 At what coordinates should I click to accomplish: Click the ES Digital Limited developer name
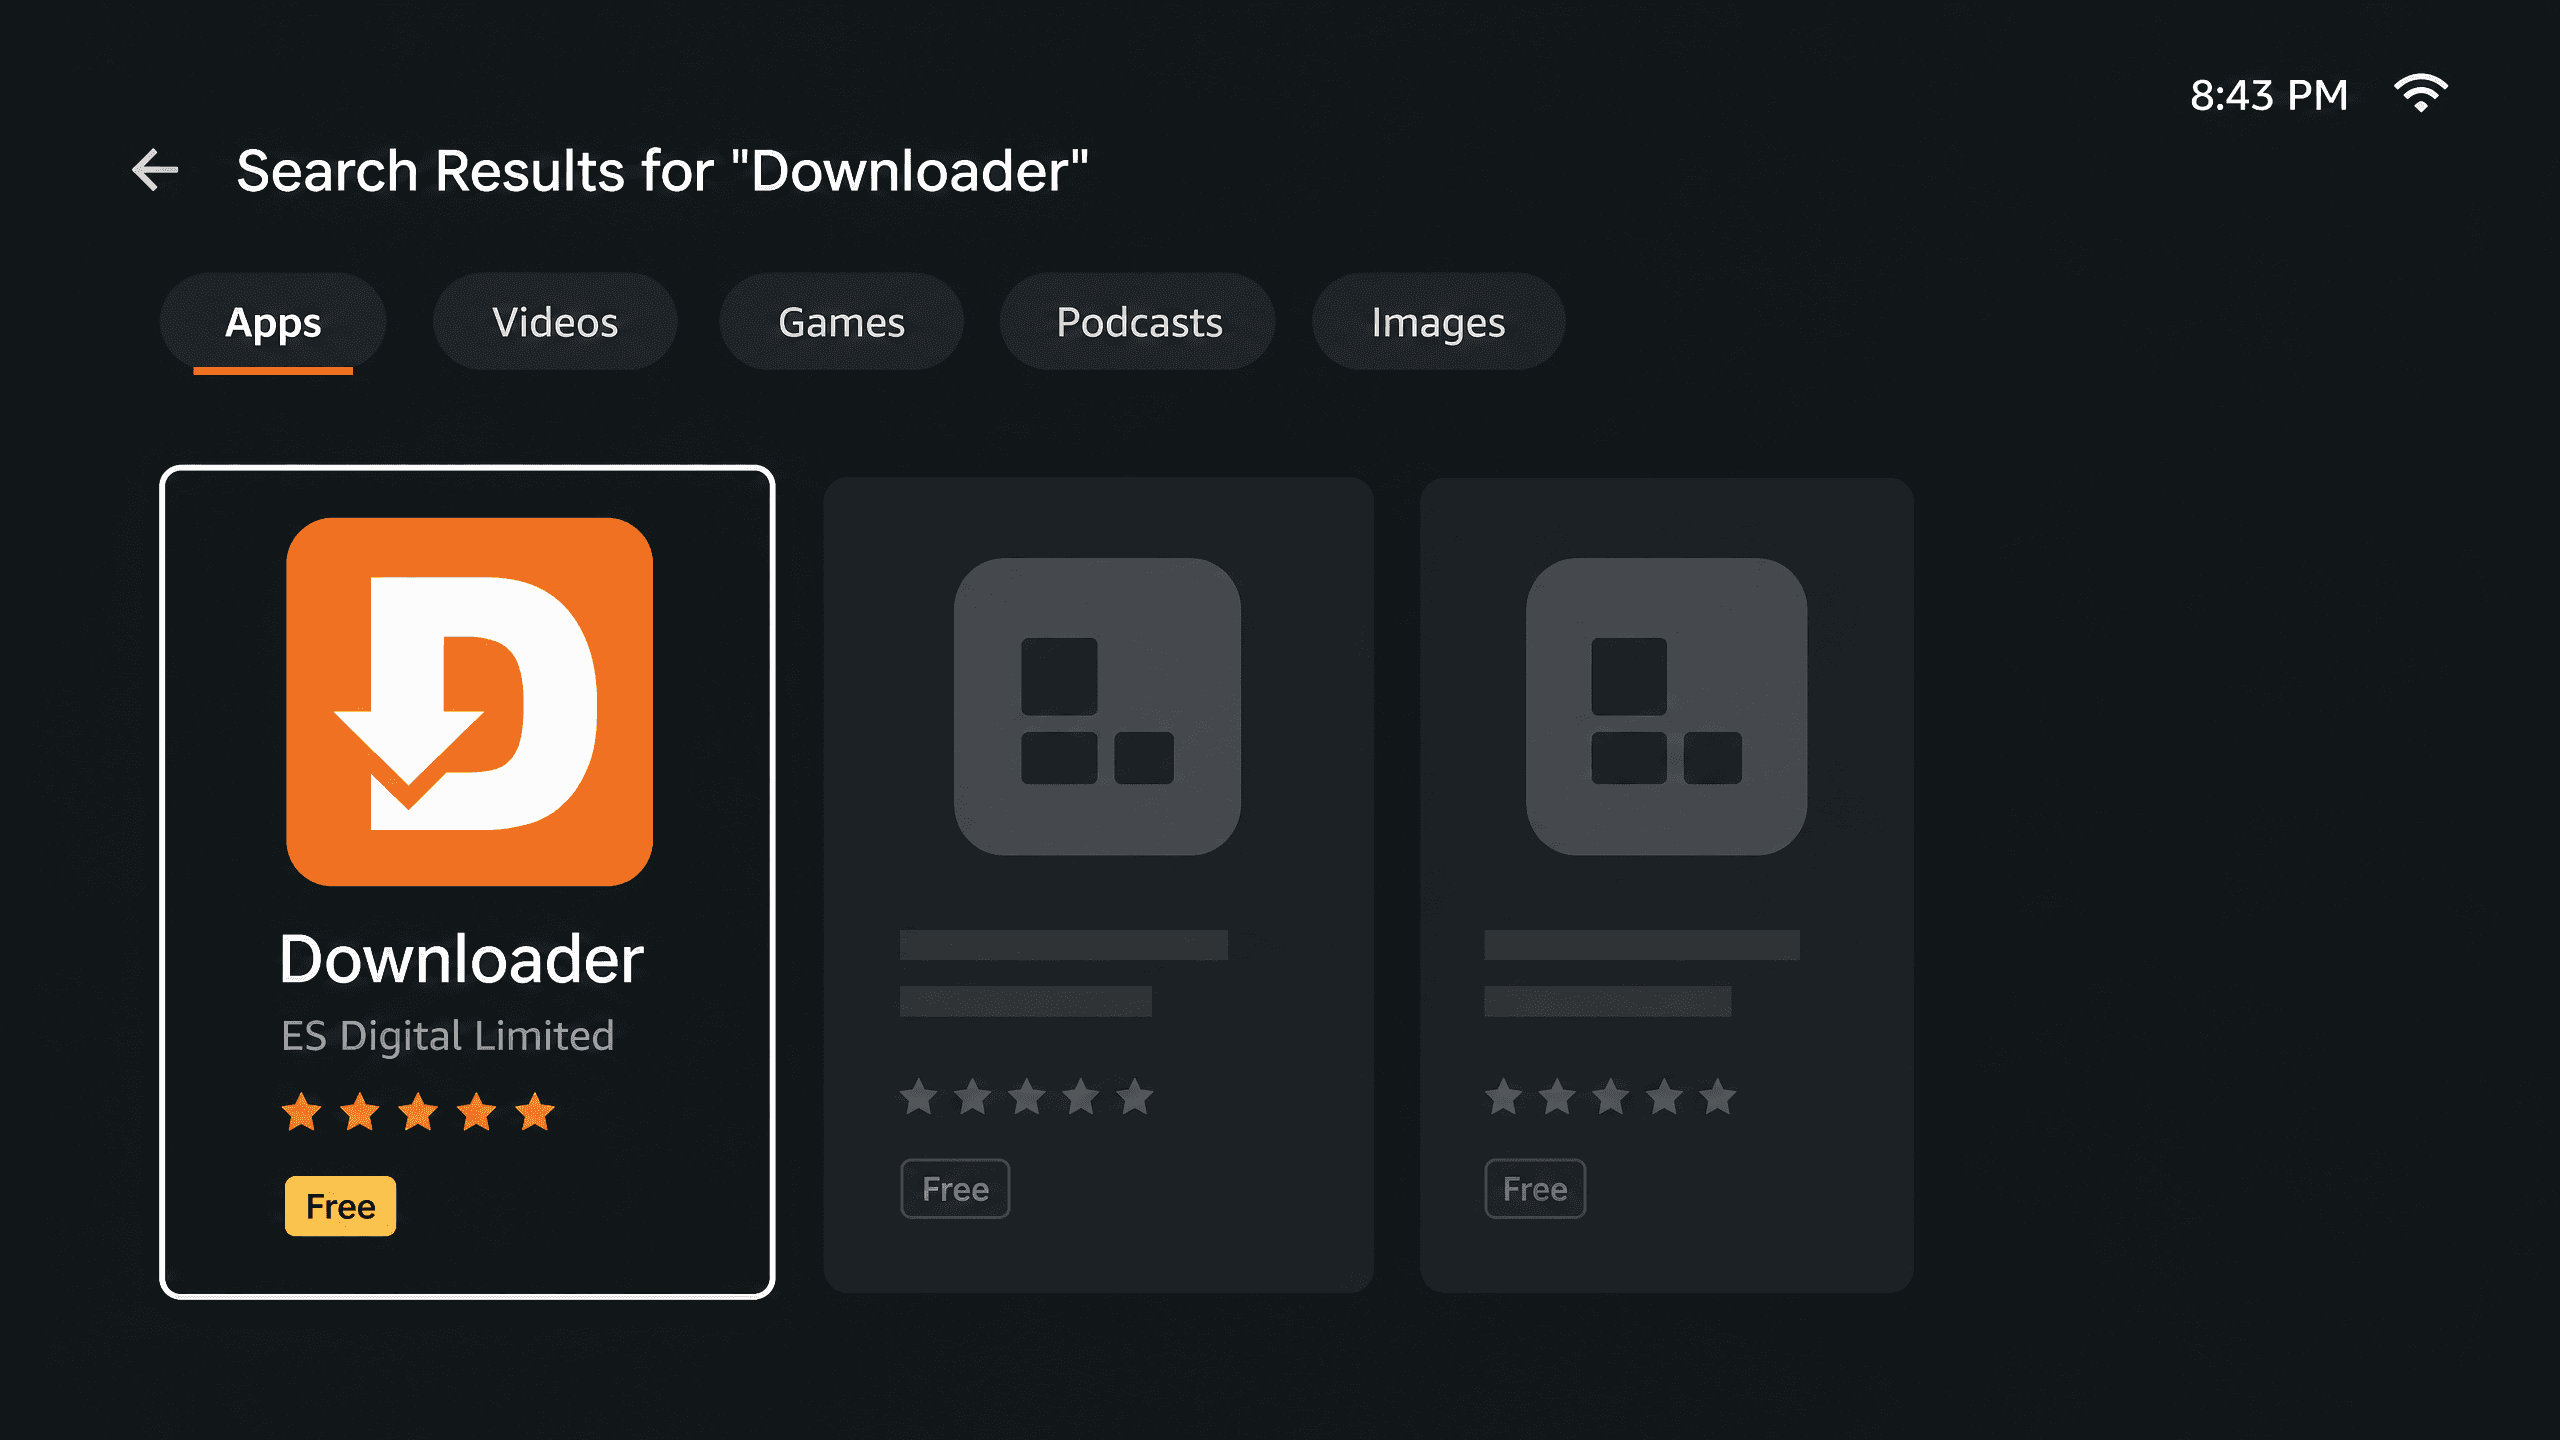(448, 1036)
